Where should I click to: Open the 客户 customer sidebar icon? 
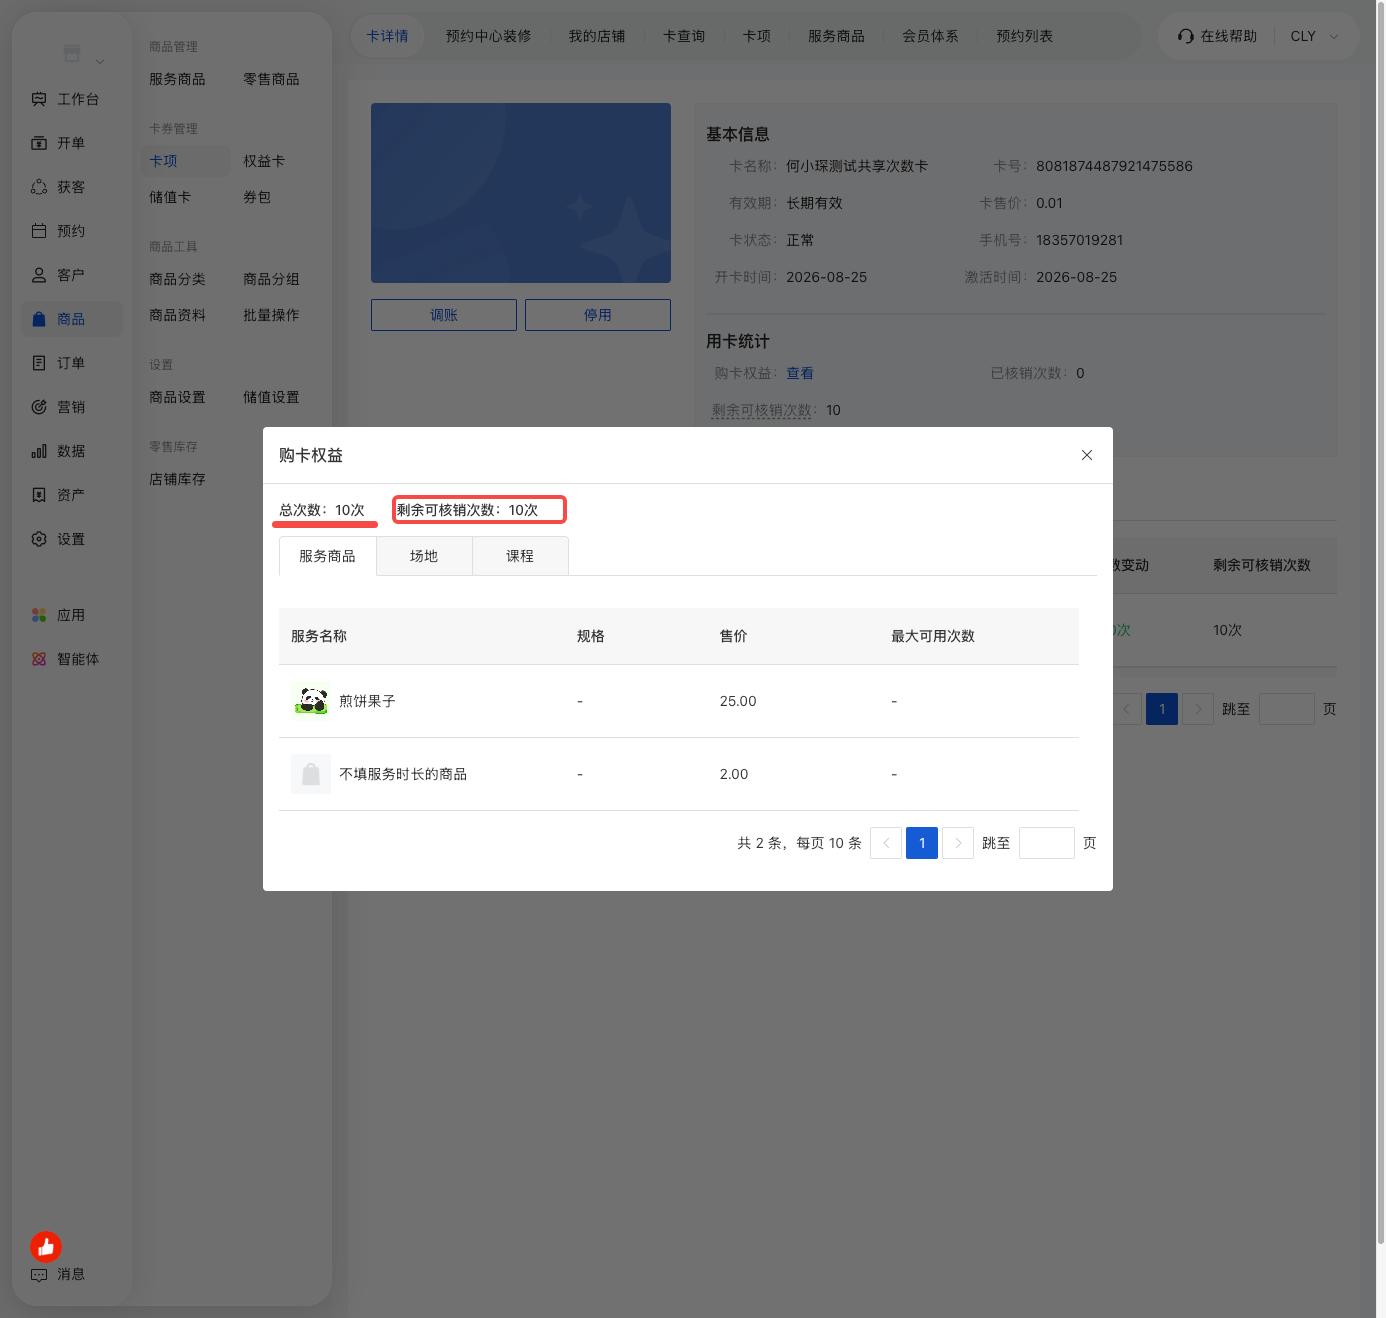(39, 275)
